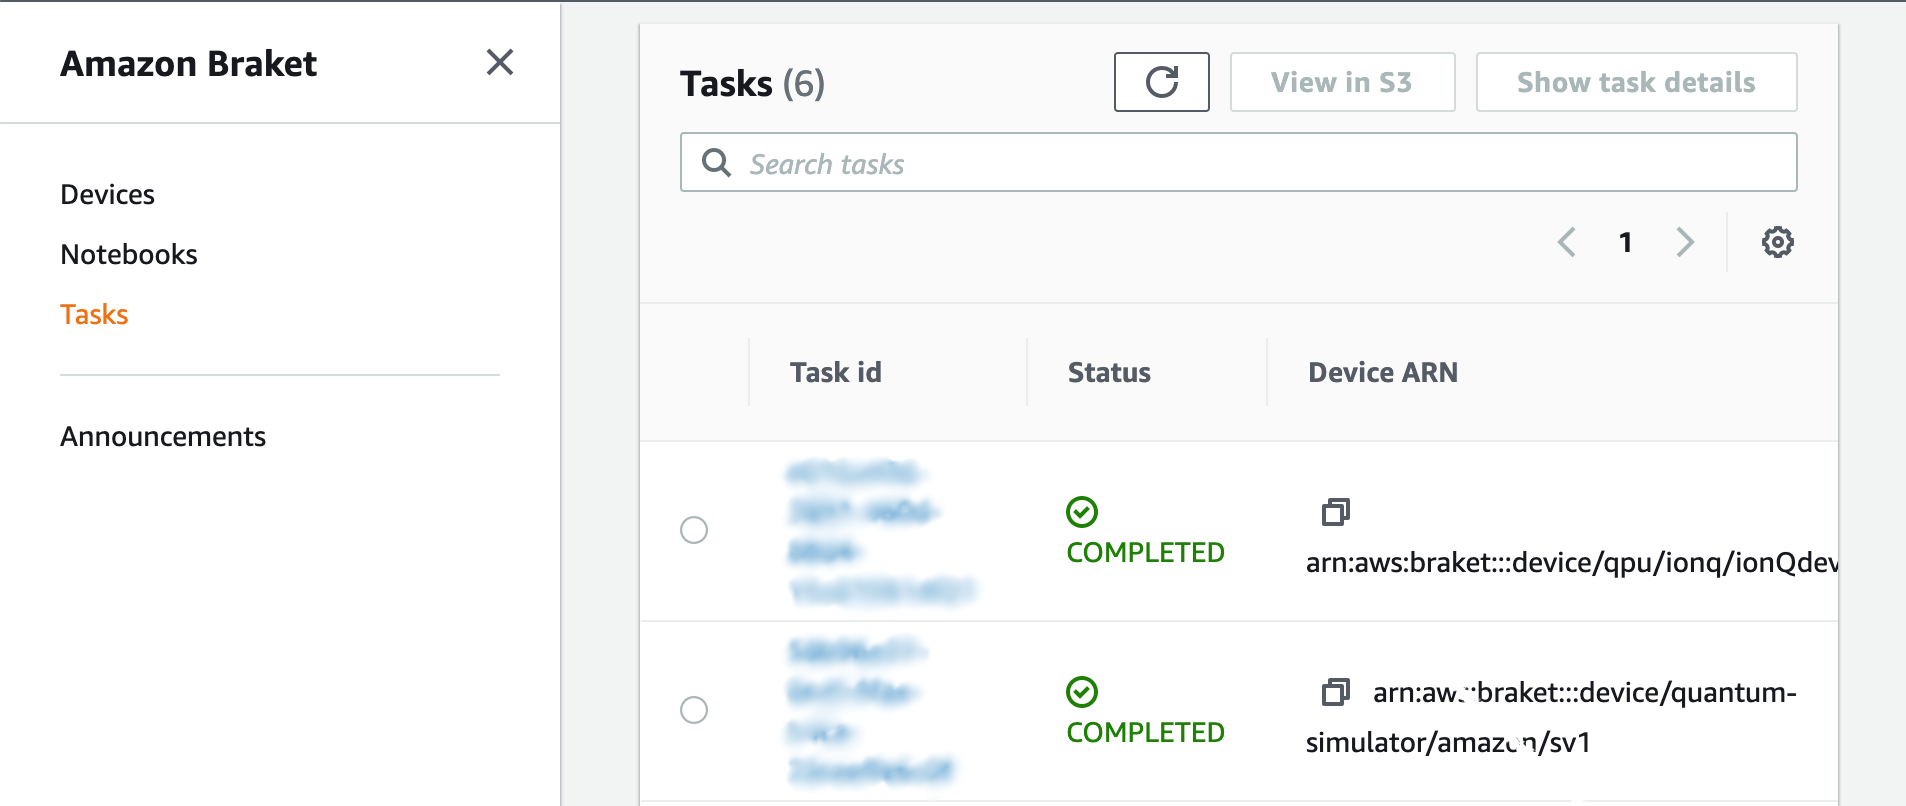Select the first task's radio button

694,531
